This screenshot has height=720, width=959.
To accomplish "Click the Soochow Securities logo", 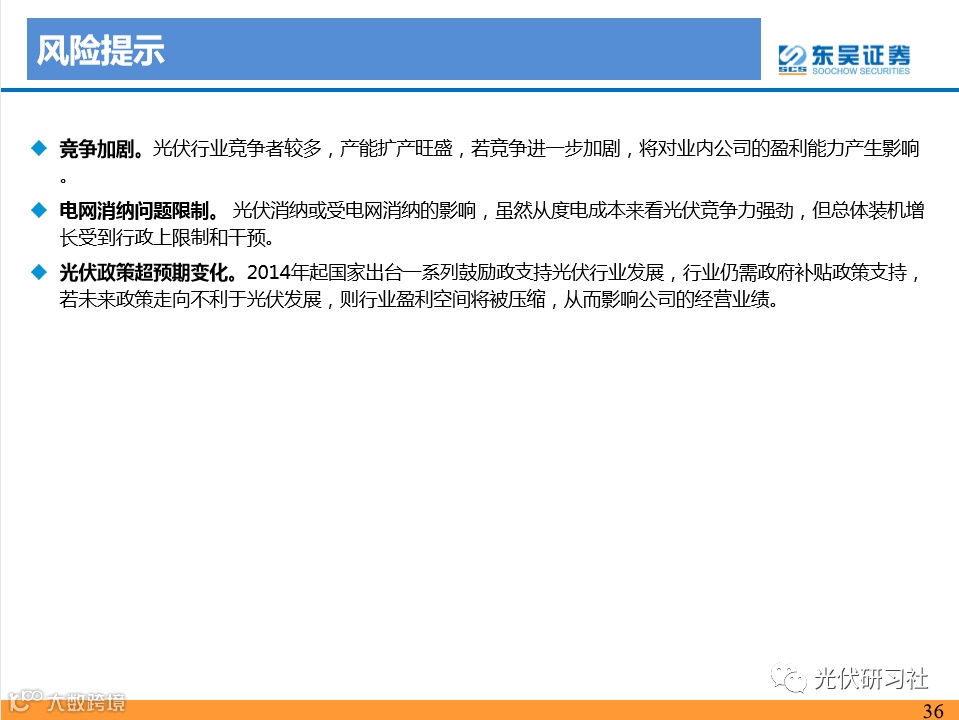I will point(844,59).
